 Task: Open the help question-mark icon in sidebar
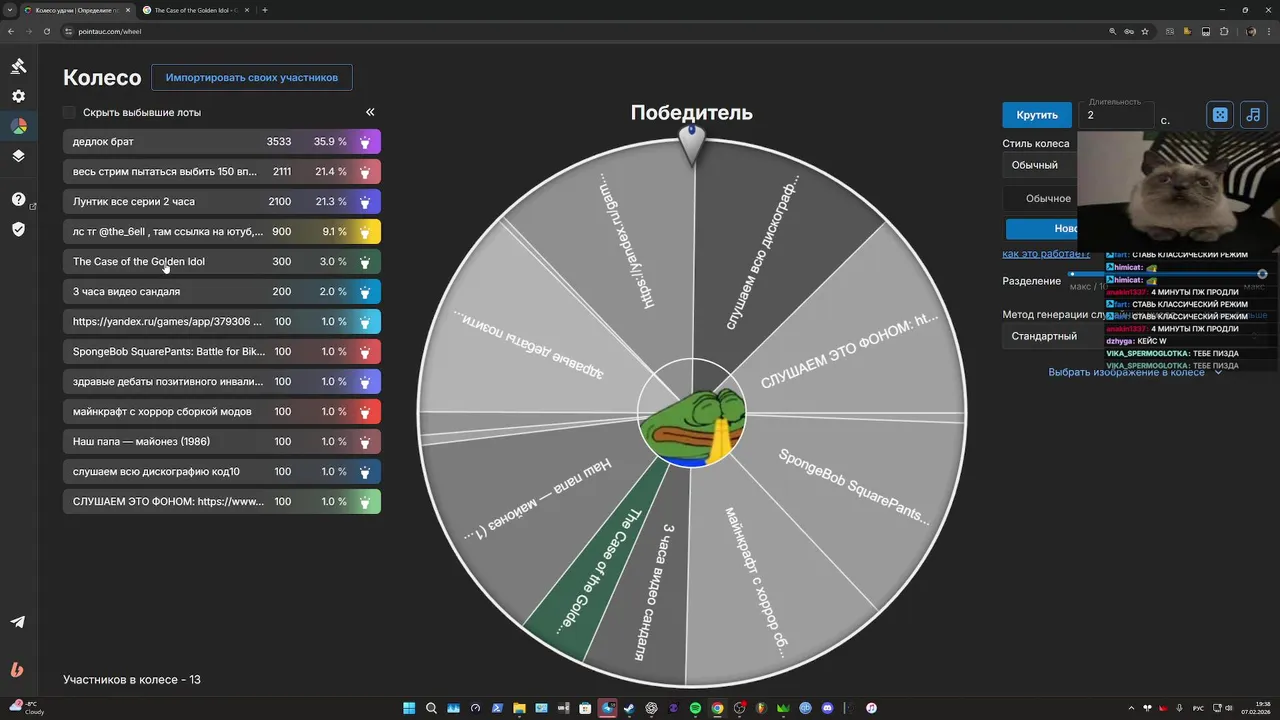18,199
